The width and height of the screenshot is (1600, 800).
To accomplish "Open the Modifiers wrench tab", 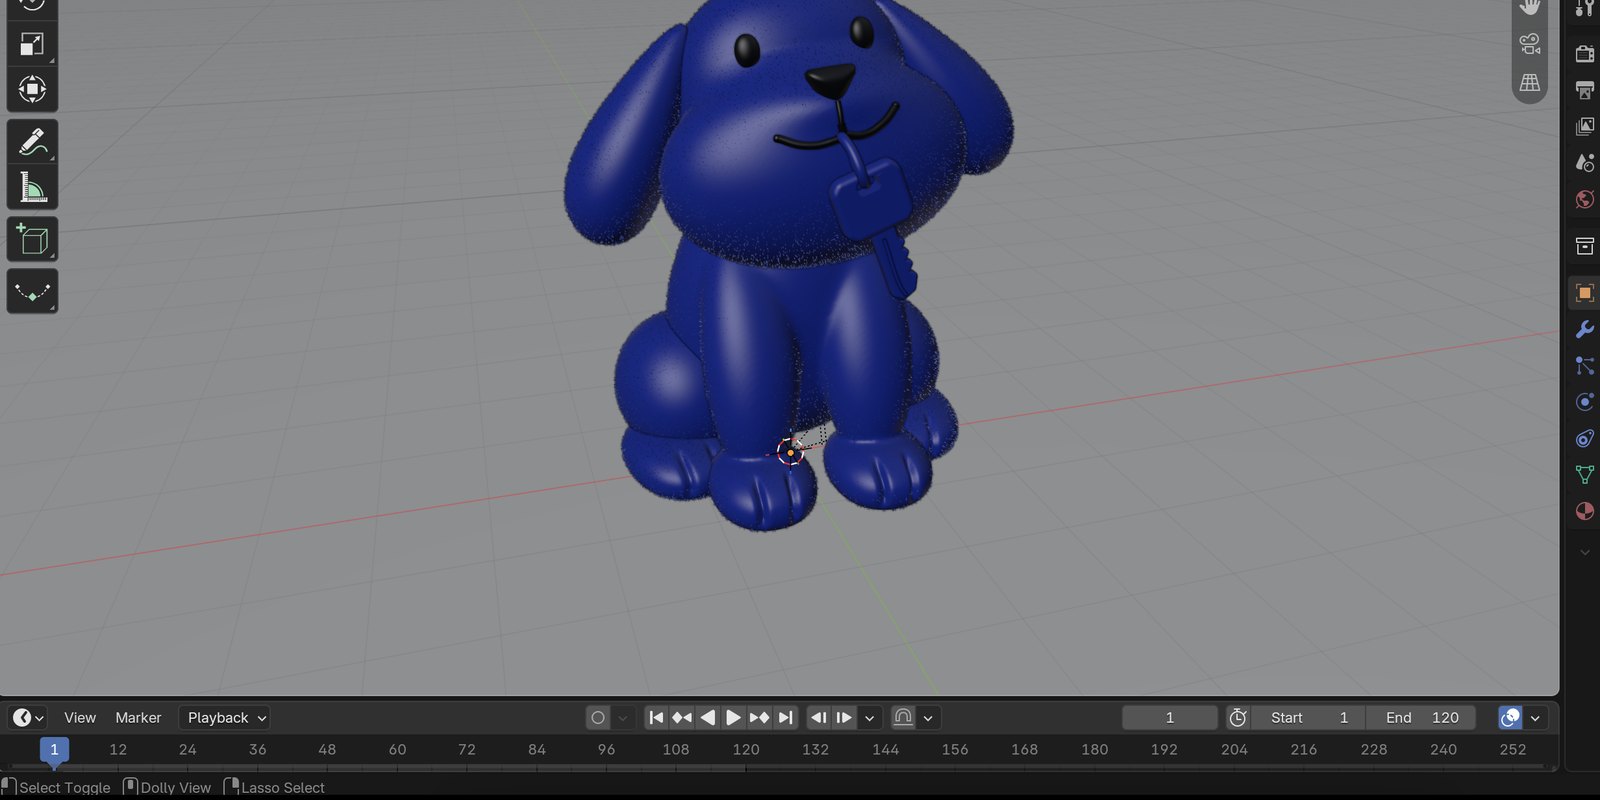I will (x=1585, y=329).
